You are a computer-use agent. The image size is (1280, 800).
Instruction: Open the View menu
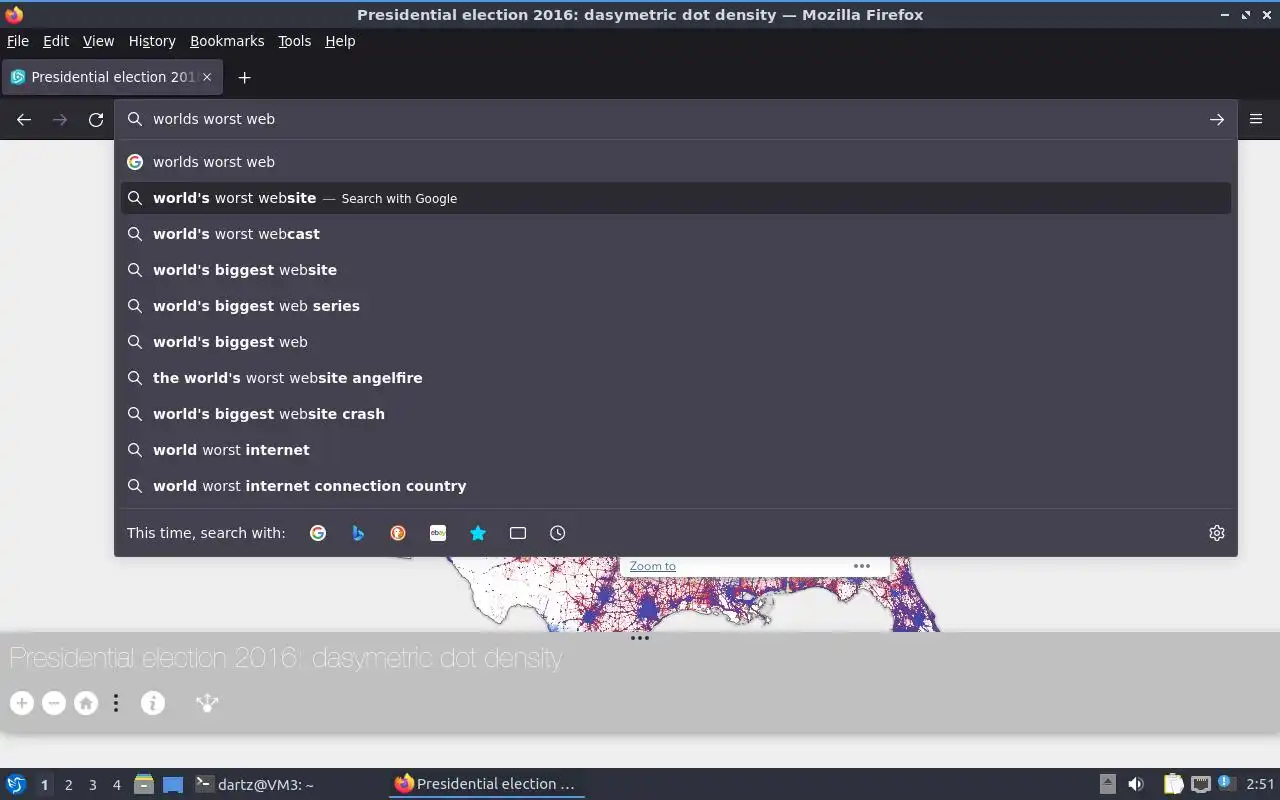click(x=98, y=41)
